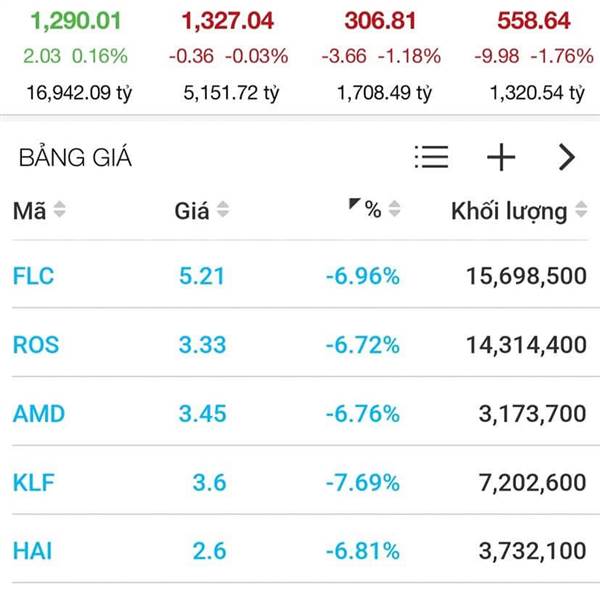
Task: Click FLC price 5.21
Action: [x=201, y=276]
